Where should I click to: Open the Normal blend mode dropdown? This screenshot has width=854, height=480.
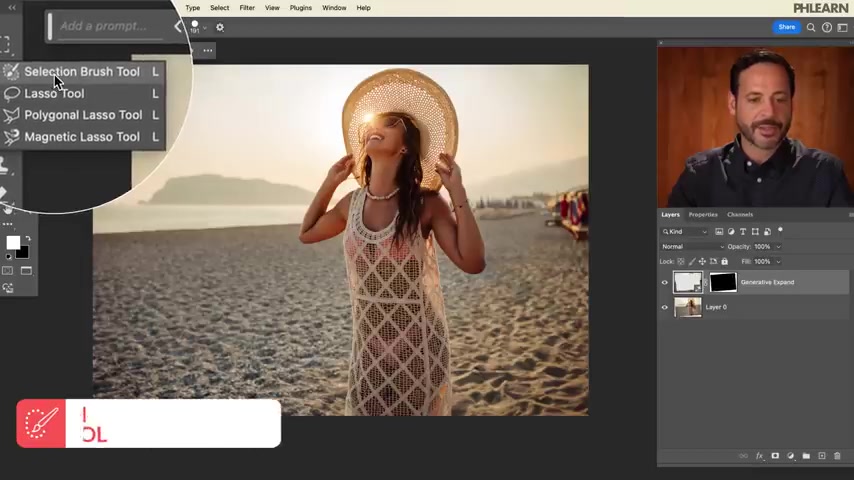pyautogui.click(x=692, y=247)
